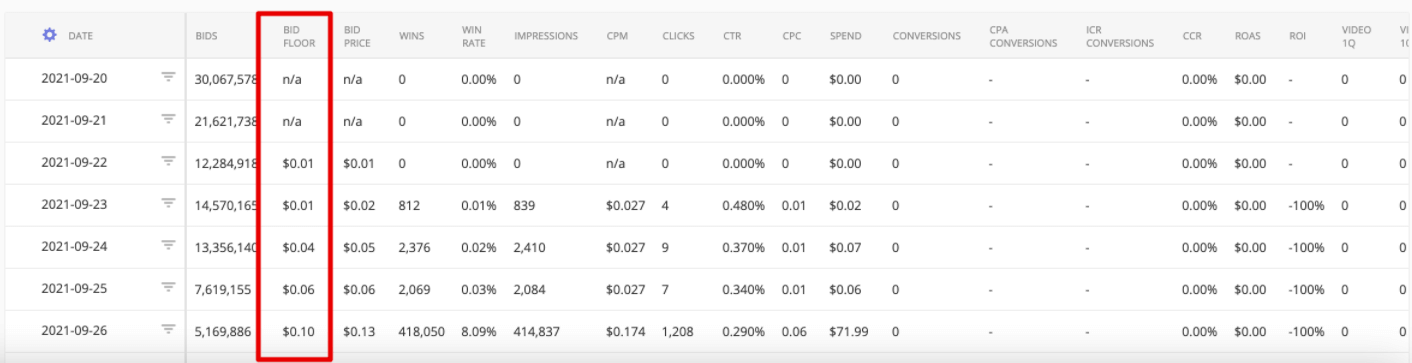Sort by the ROAS column header
Screen dimensions: 1412x363
click(1248, 36)
